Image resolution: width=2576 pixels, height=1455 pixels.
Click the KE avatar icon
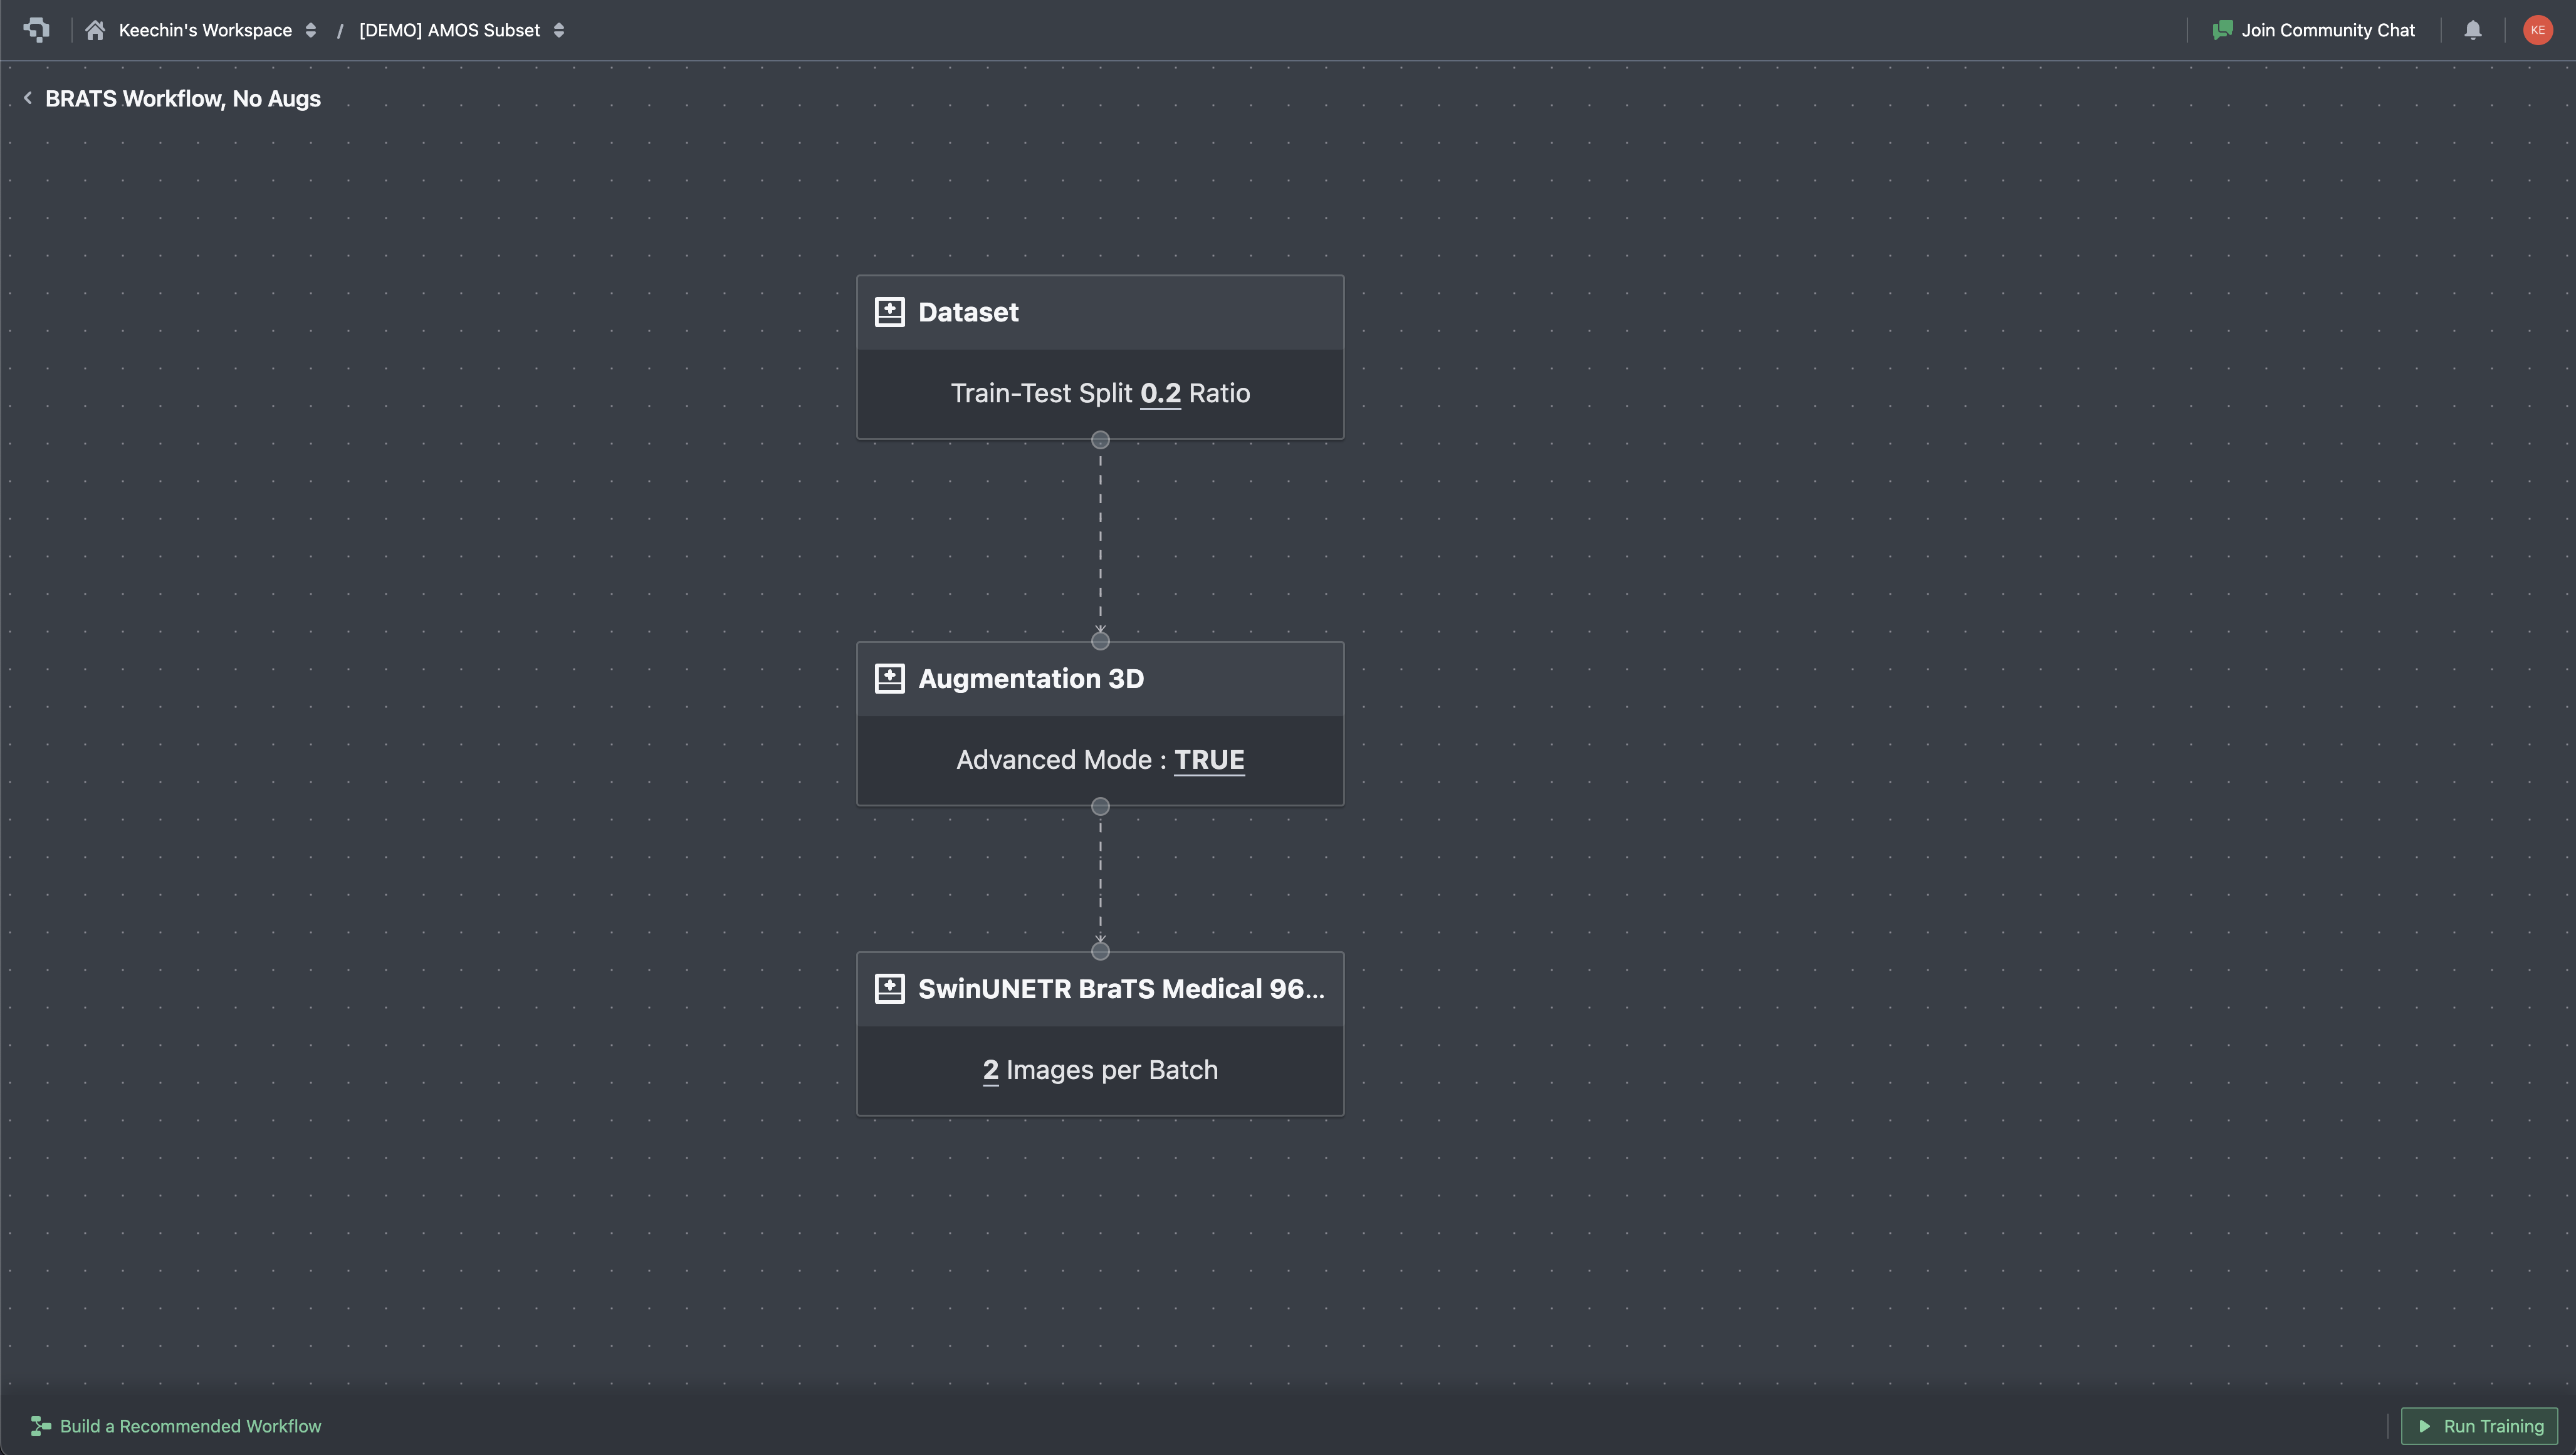coord(2537,30)
